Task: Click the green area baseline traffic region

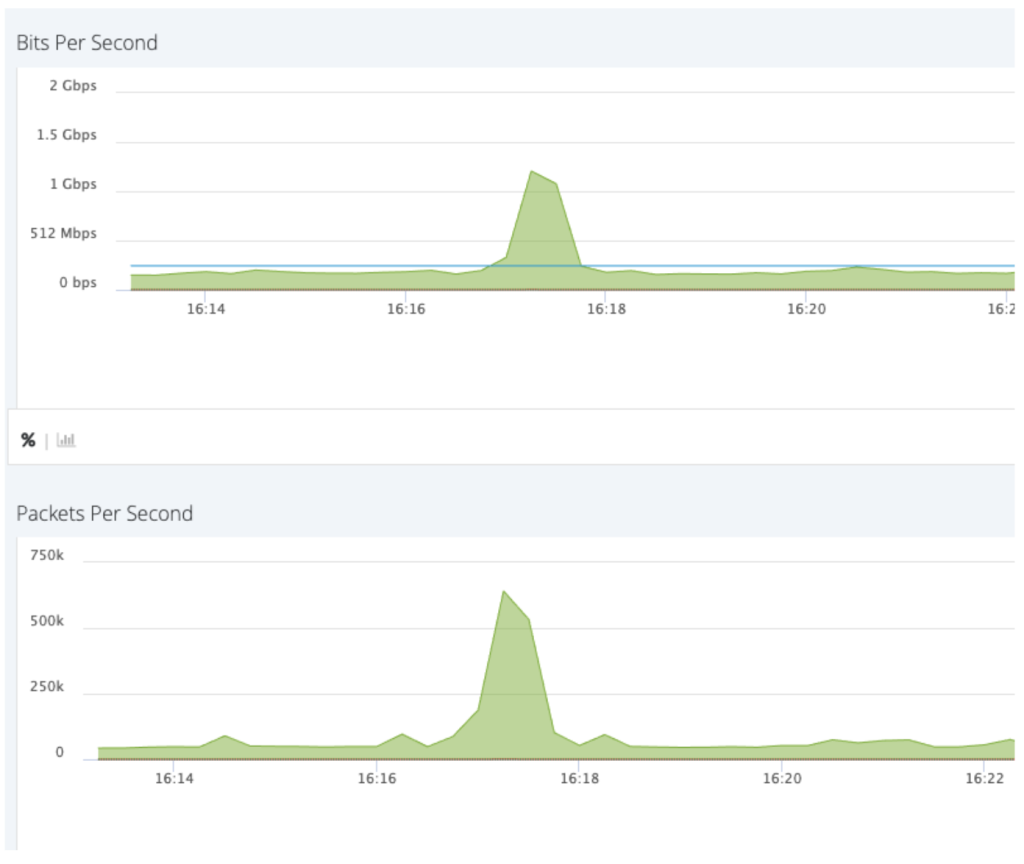Action: (300, 277)
